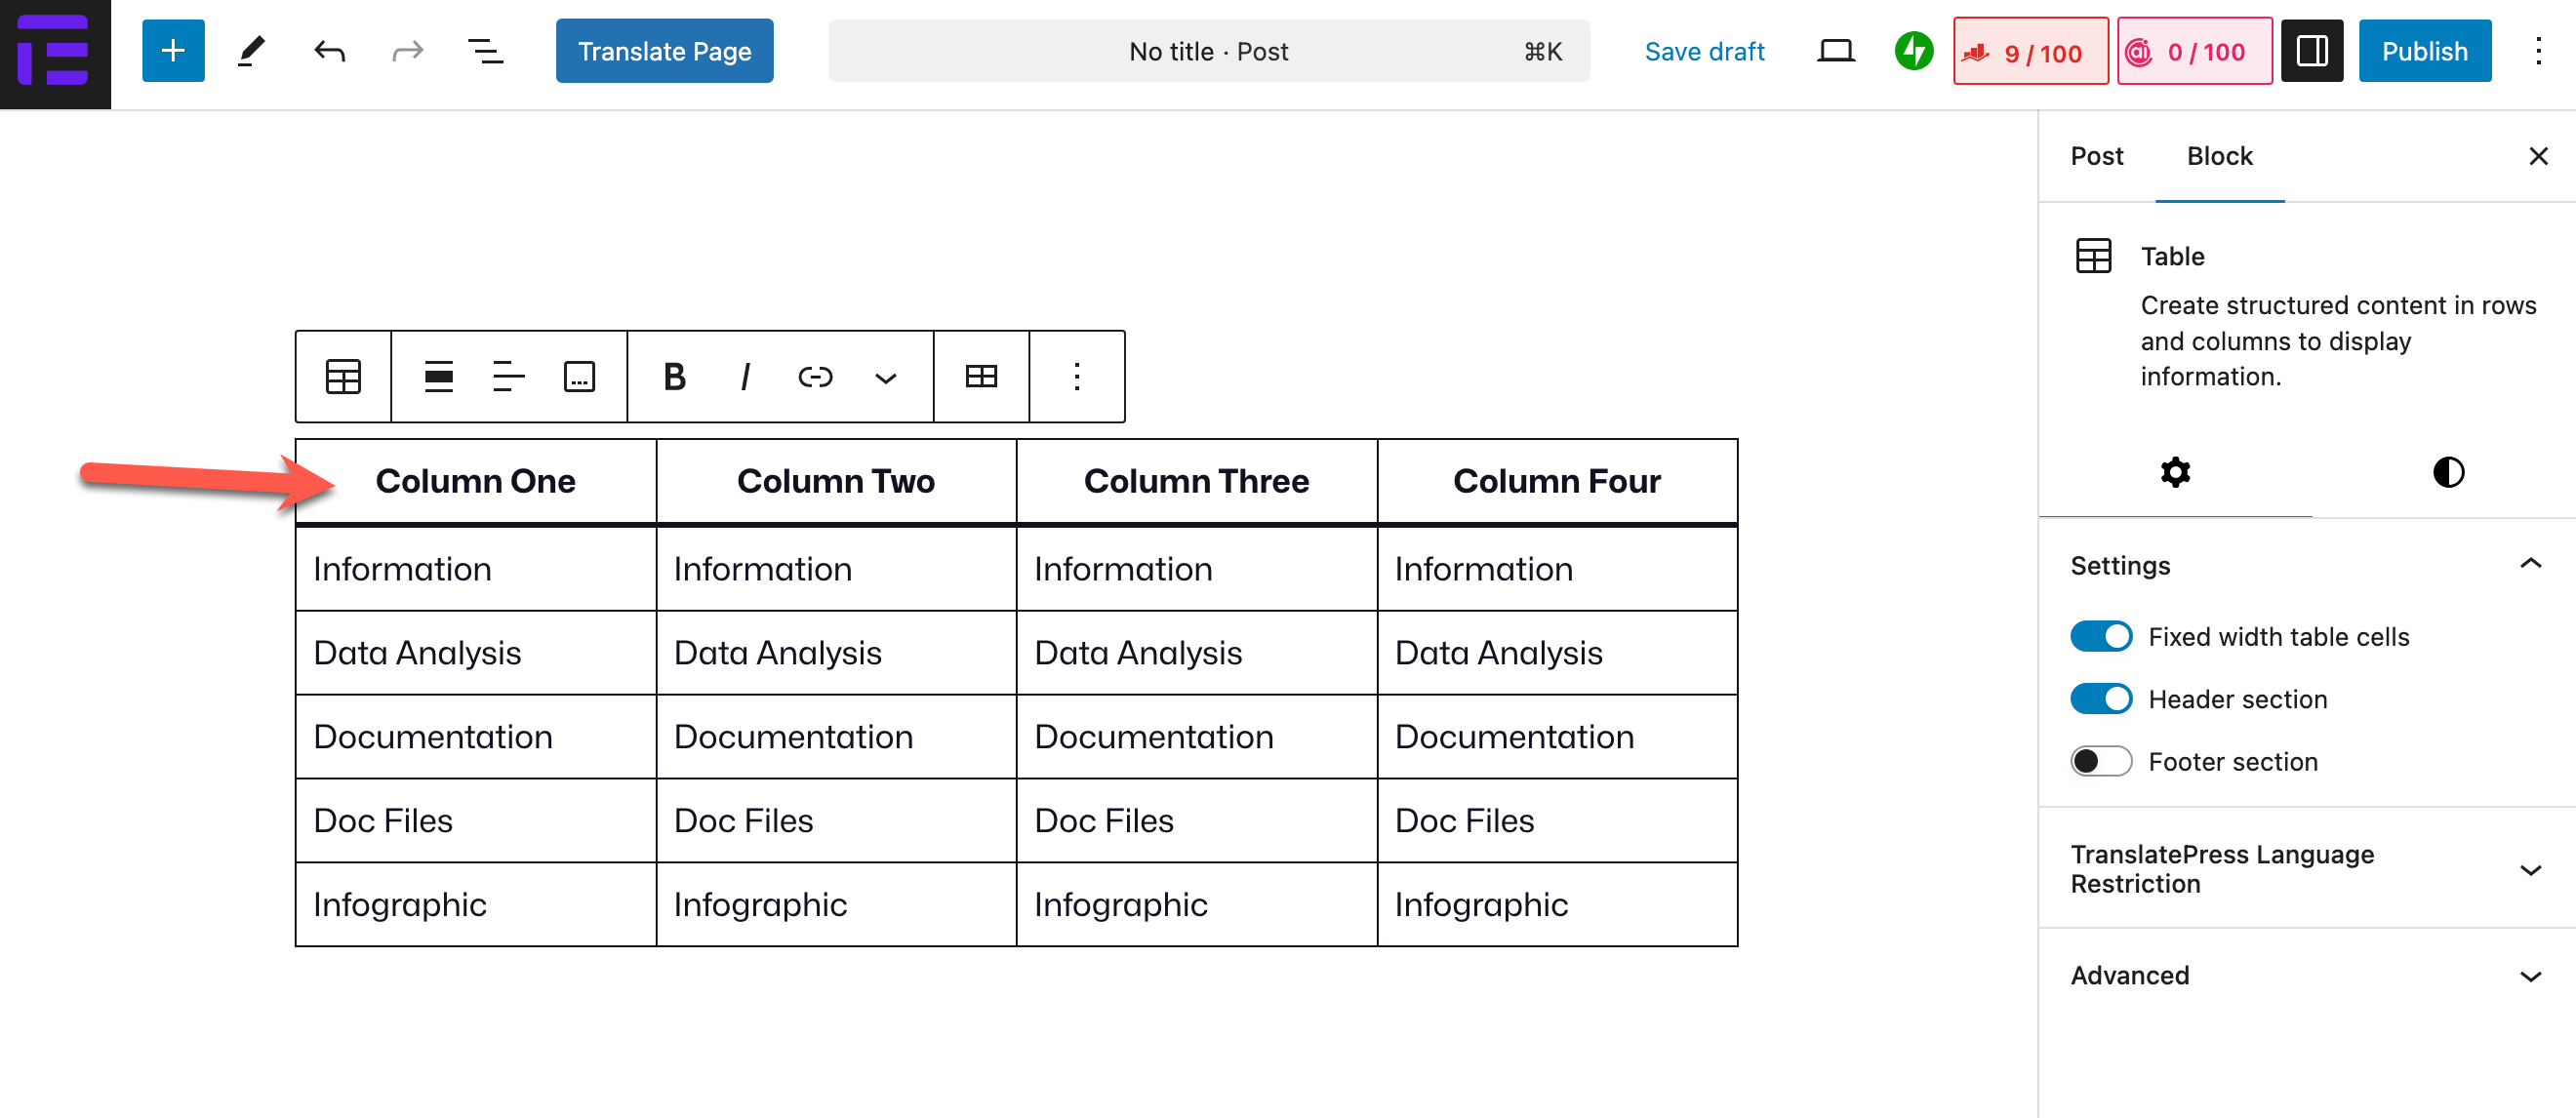Close the settings sidebar with the X
Screen dimensions: 2576x1118
click(x=2538, y=156)
